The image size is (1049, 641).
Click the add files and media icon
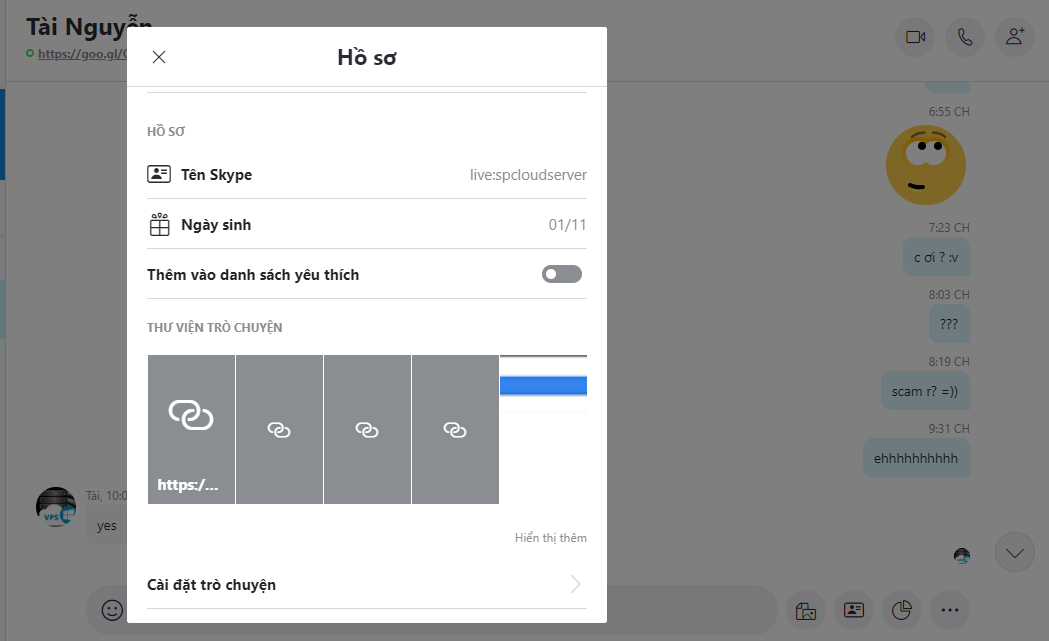802,609
